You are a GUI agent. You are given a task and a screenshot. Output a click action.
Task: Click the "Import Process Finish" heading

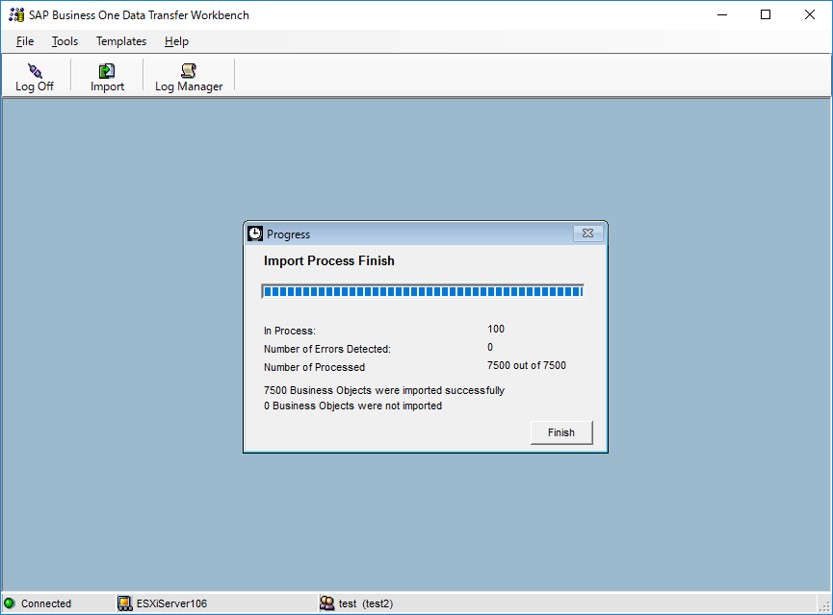pos(329,261)
